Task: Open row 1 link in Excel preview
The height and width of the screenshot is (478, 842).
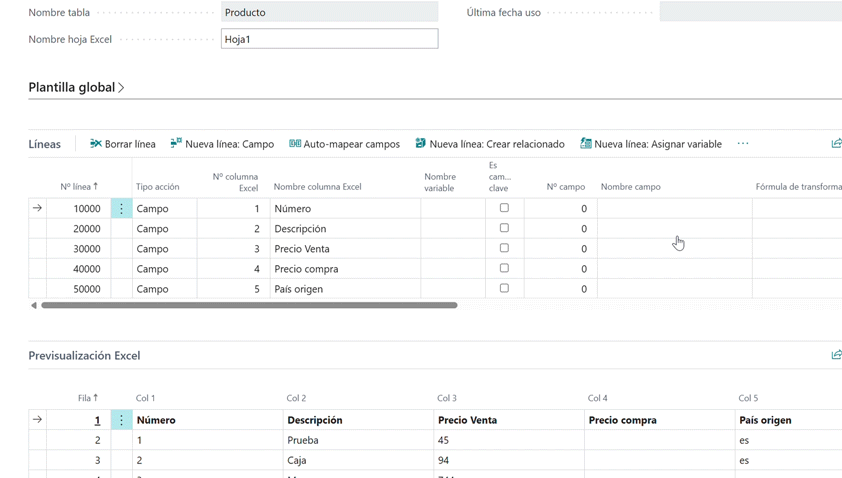Action: pos(97,421)
